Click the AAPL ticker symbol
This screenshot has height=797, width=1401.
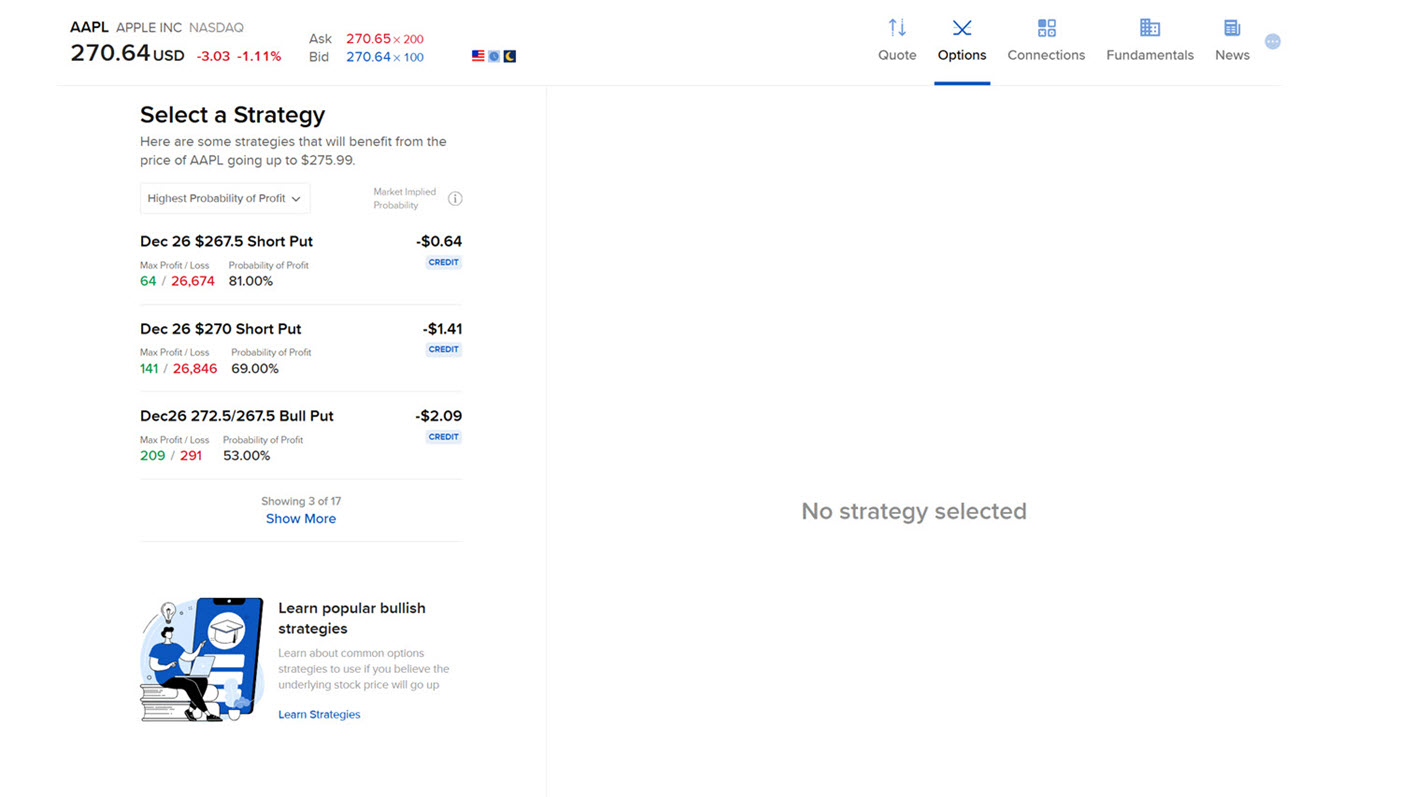point(89,26)
